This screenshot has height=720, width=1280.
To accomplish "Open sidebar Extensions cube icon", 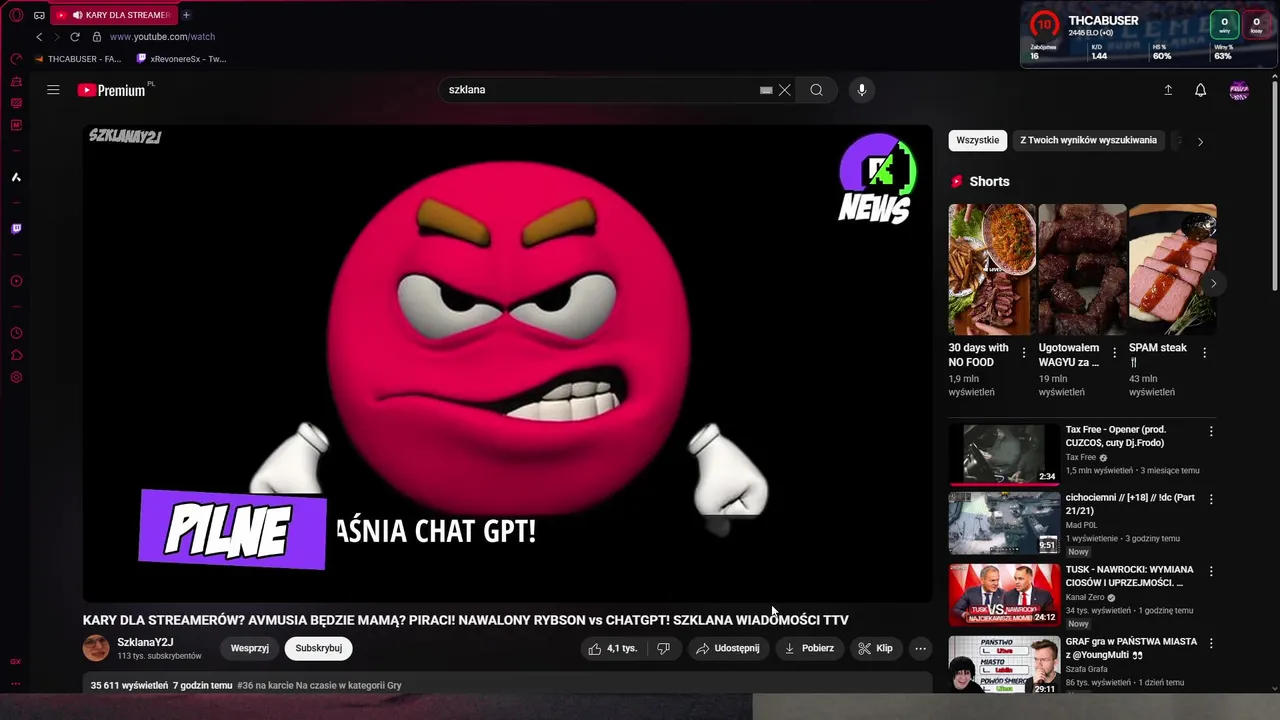I will [x=16, y=355].
